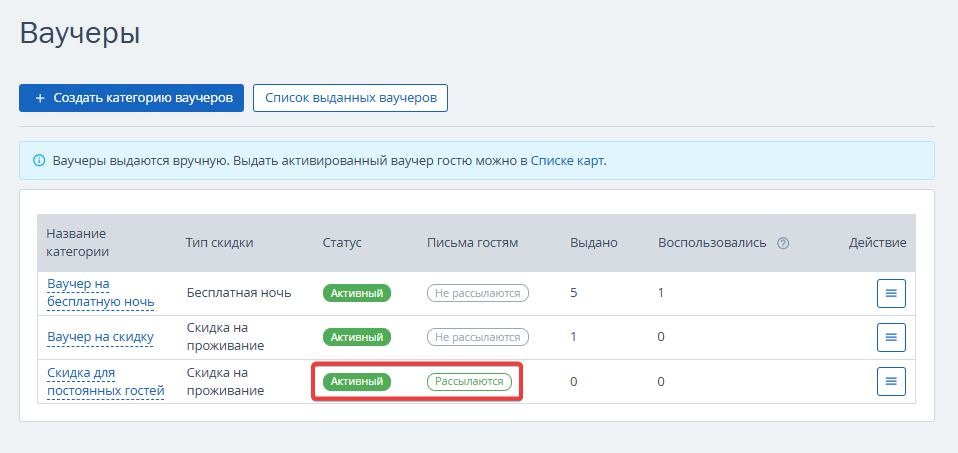Click Не рассылаются badge in first row
958x453 pixels.
478,293
